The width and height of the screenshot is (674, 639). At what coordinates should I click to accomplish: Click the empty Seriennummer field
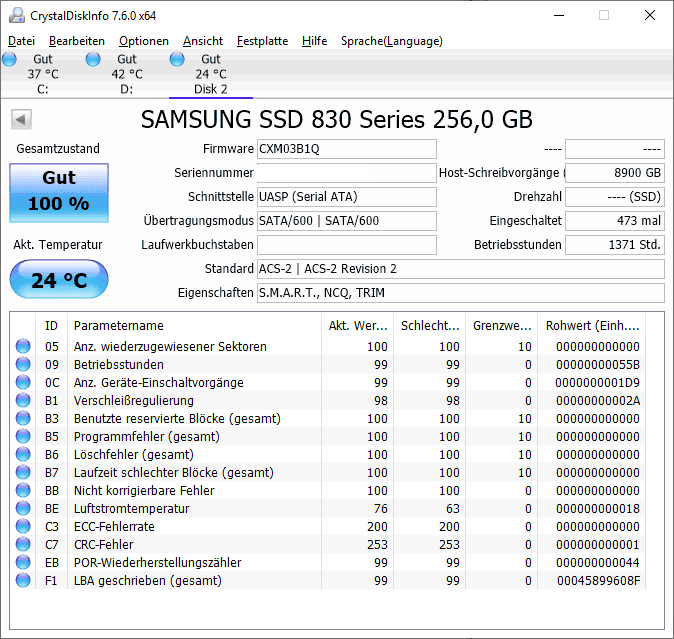point(347,173)
